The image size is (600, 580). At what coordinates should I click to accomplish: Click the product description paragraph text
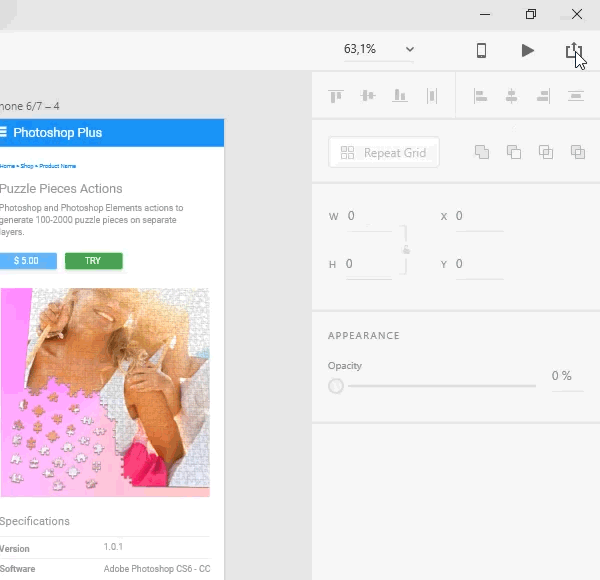91,220
